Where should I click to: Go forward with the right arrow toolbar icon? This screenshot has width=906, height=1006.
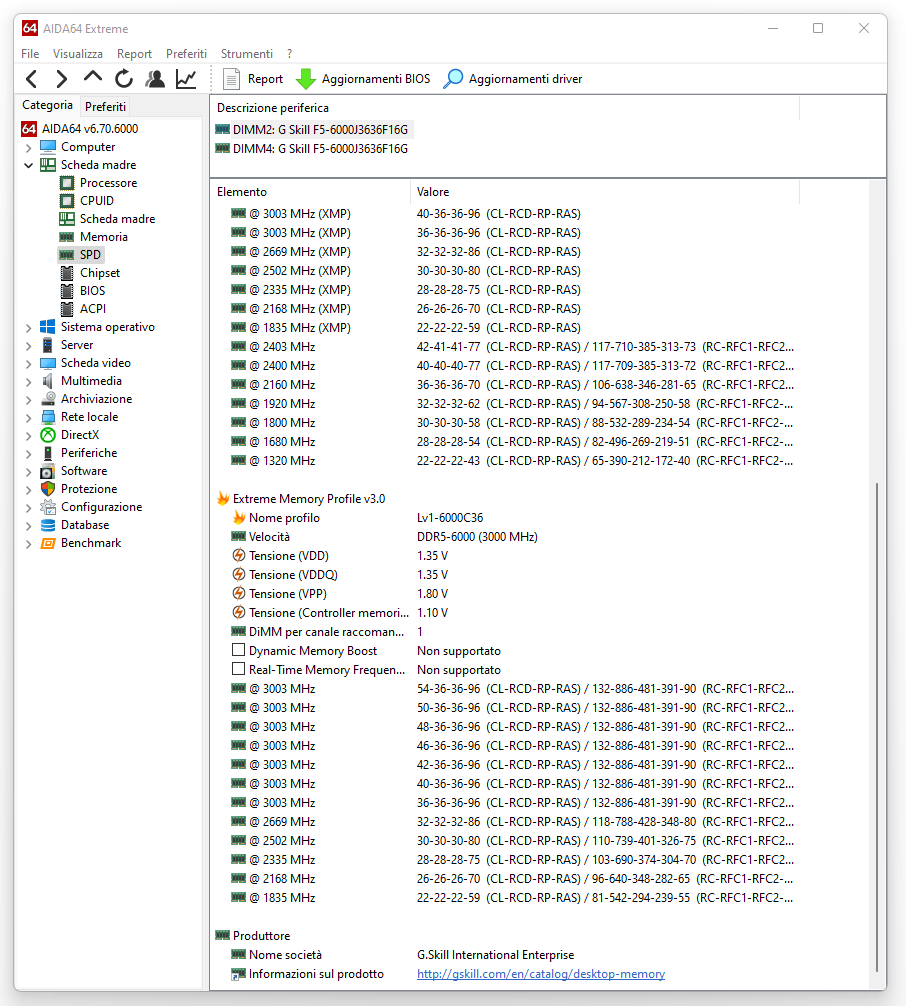(62, 79)
